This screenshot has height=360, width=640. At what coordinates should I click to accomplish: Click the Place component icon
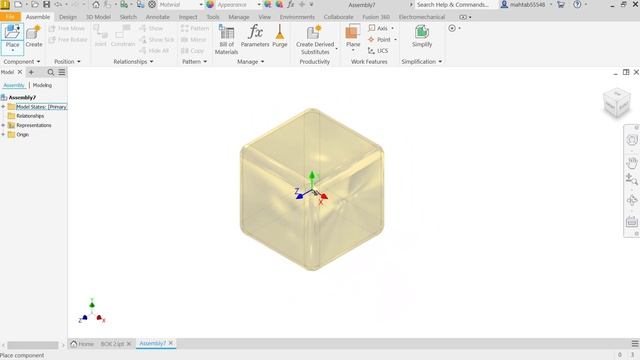tap(12, 32)
